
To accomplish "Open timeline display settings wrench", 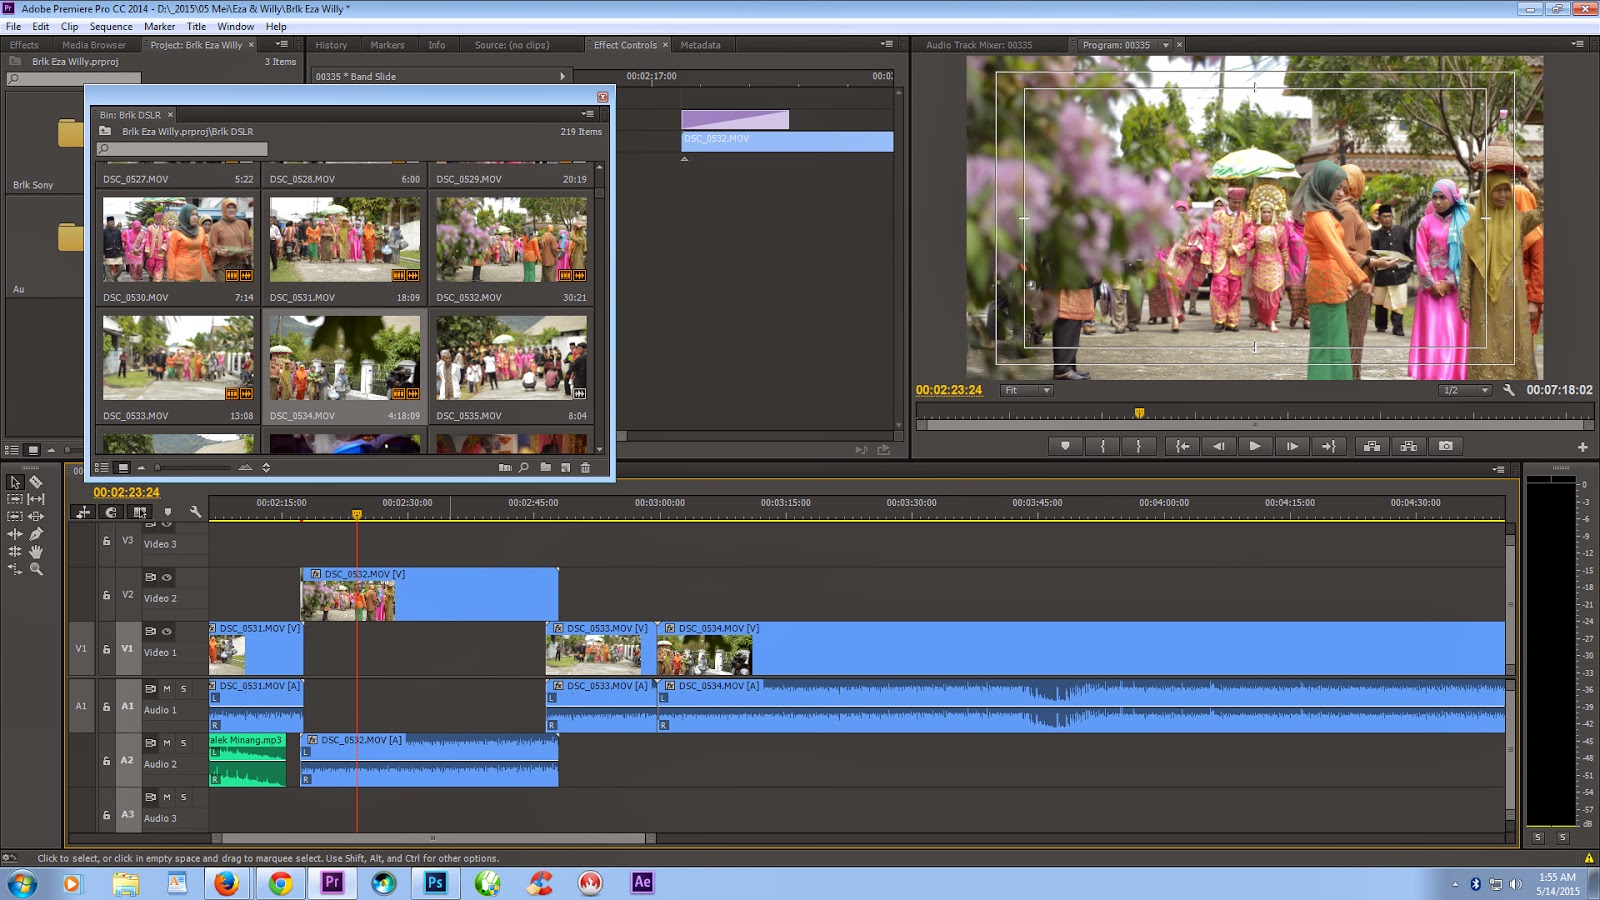I will click(x=196, y=512).
